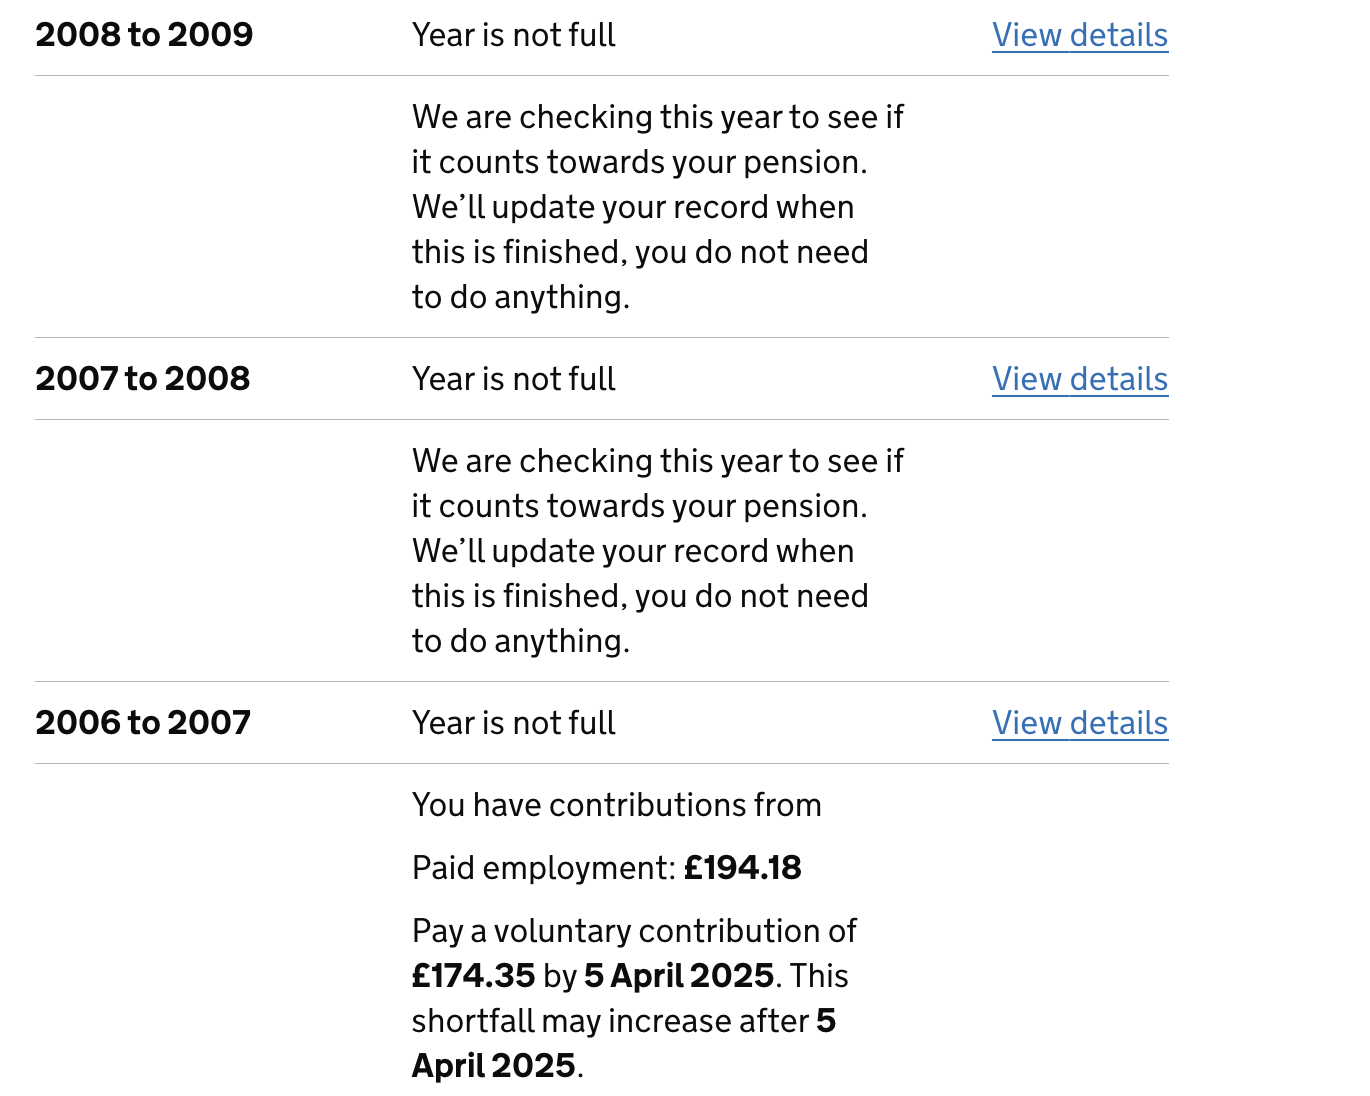Open View details for 2006 to 2007
This screenshot has height=1096, width=1370.
[x=1080, y=723]
